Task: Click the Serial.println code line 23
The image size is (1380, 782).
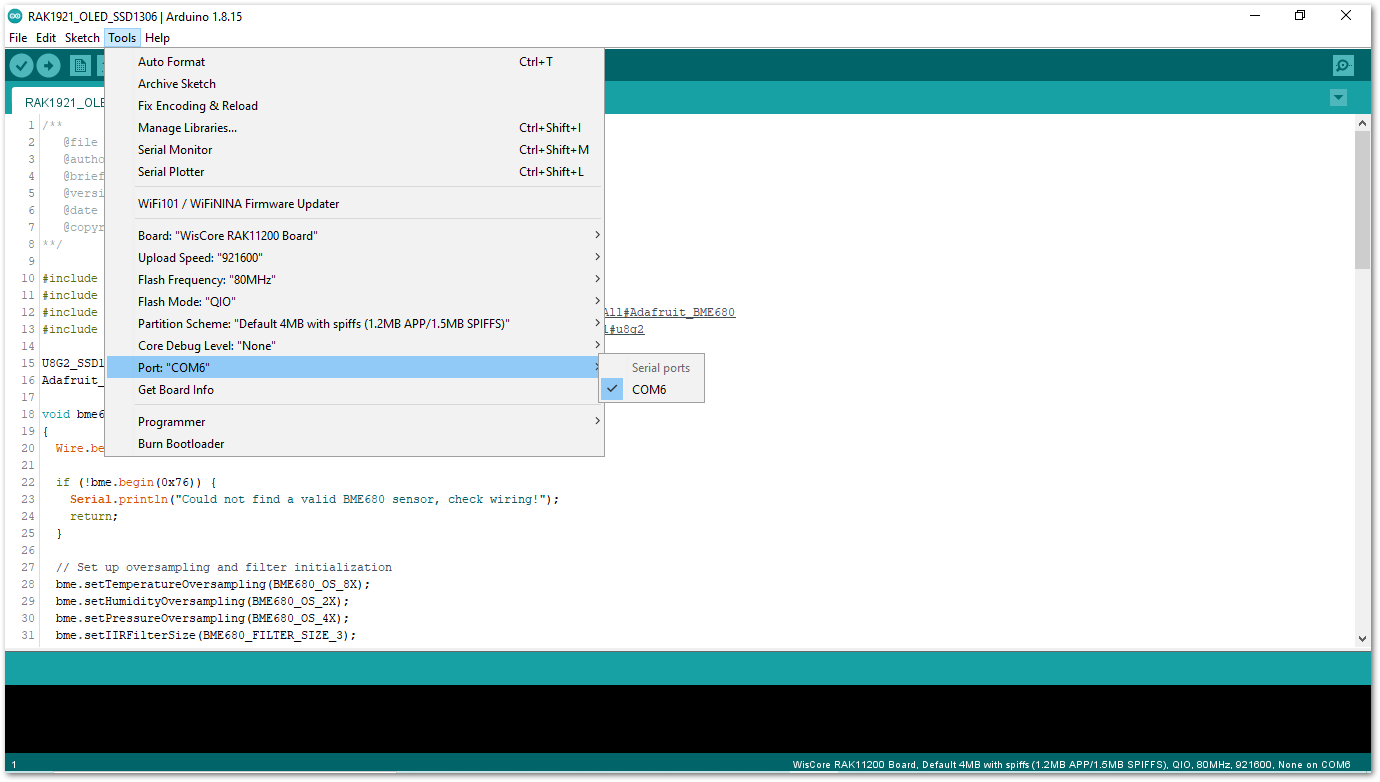Action: (314, 499)
